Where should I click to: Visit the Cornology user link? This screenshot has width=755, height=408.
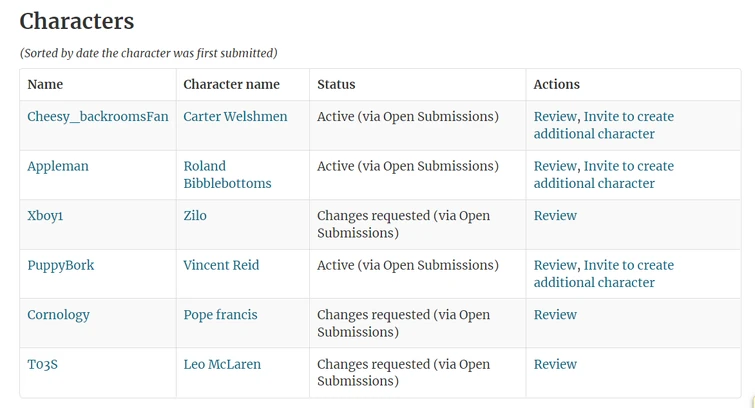58,315
